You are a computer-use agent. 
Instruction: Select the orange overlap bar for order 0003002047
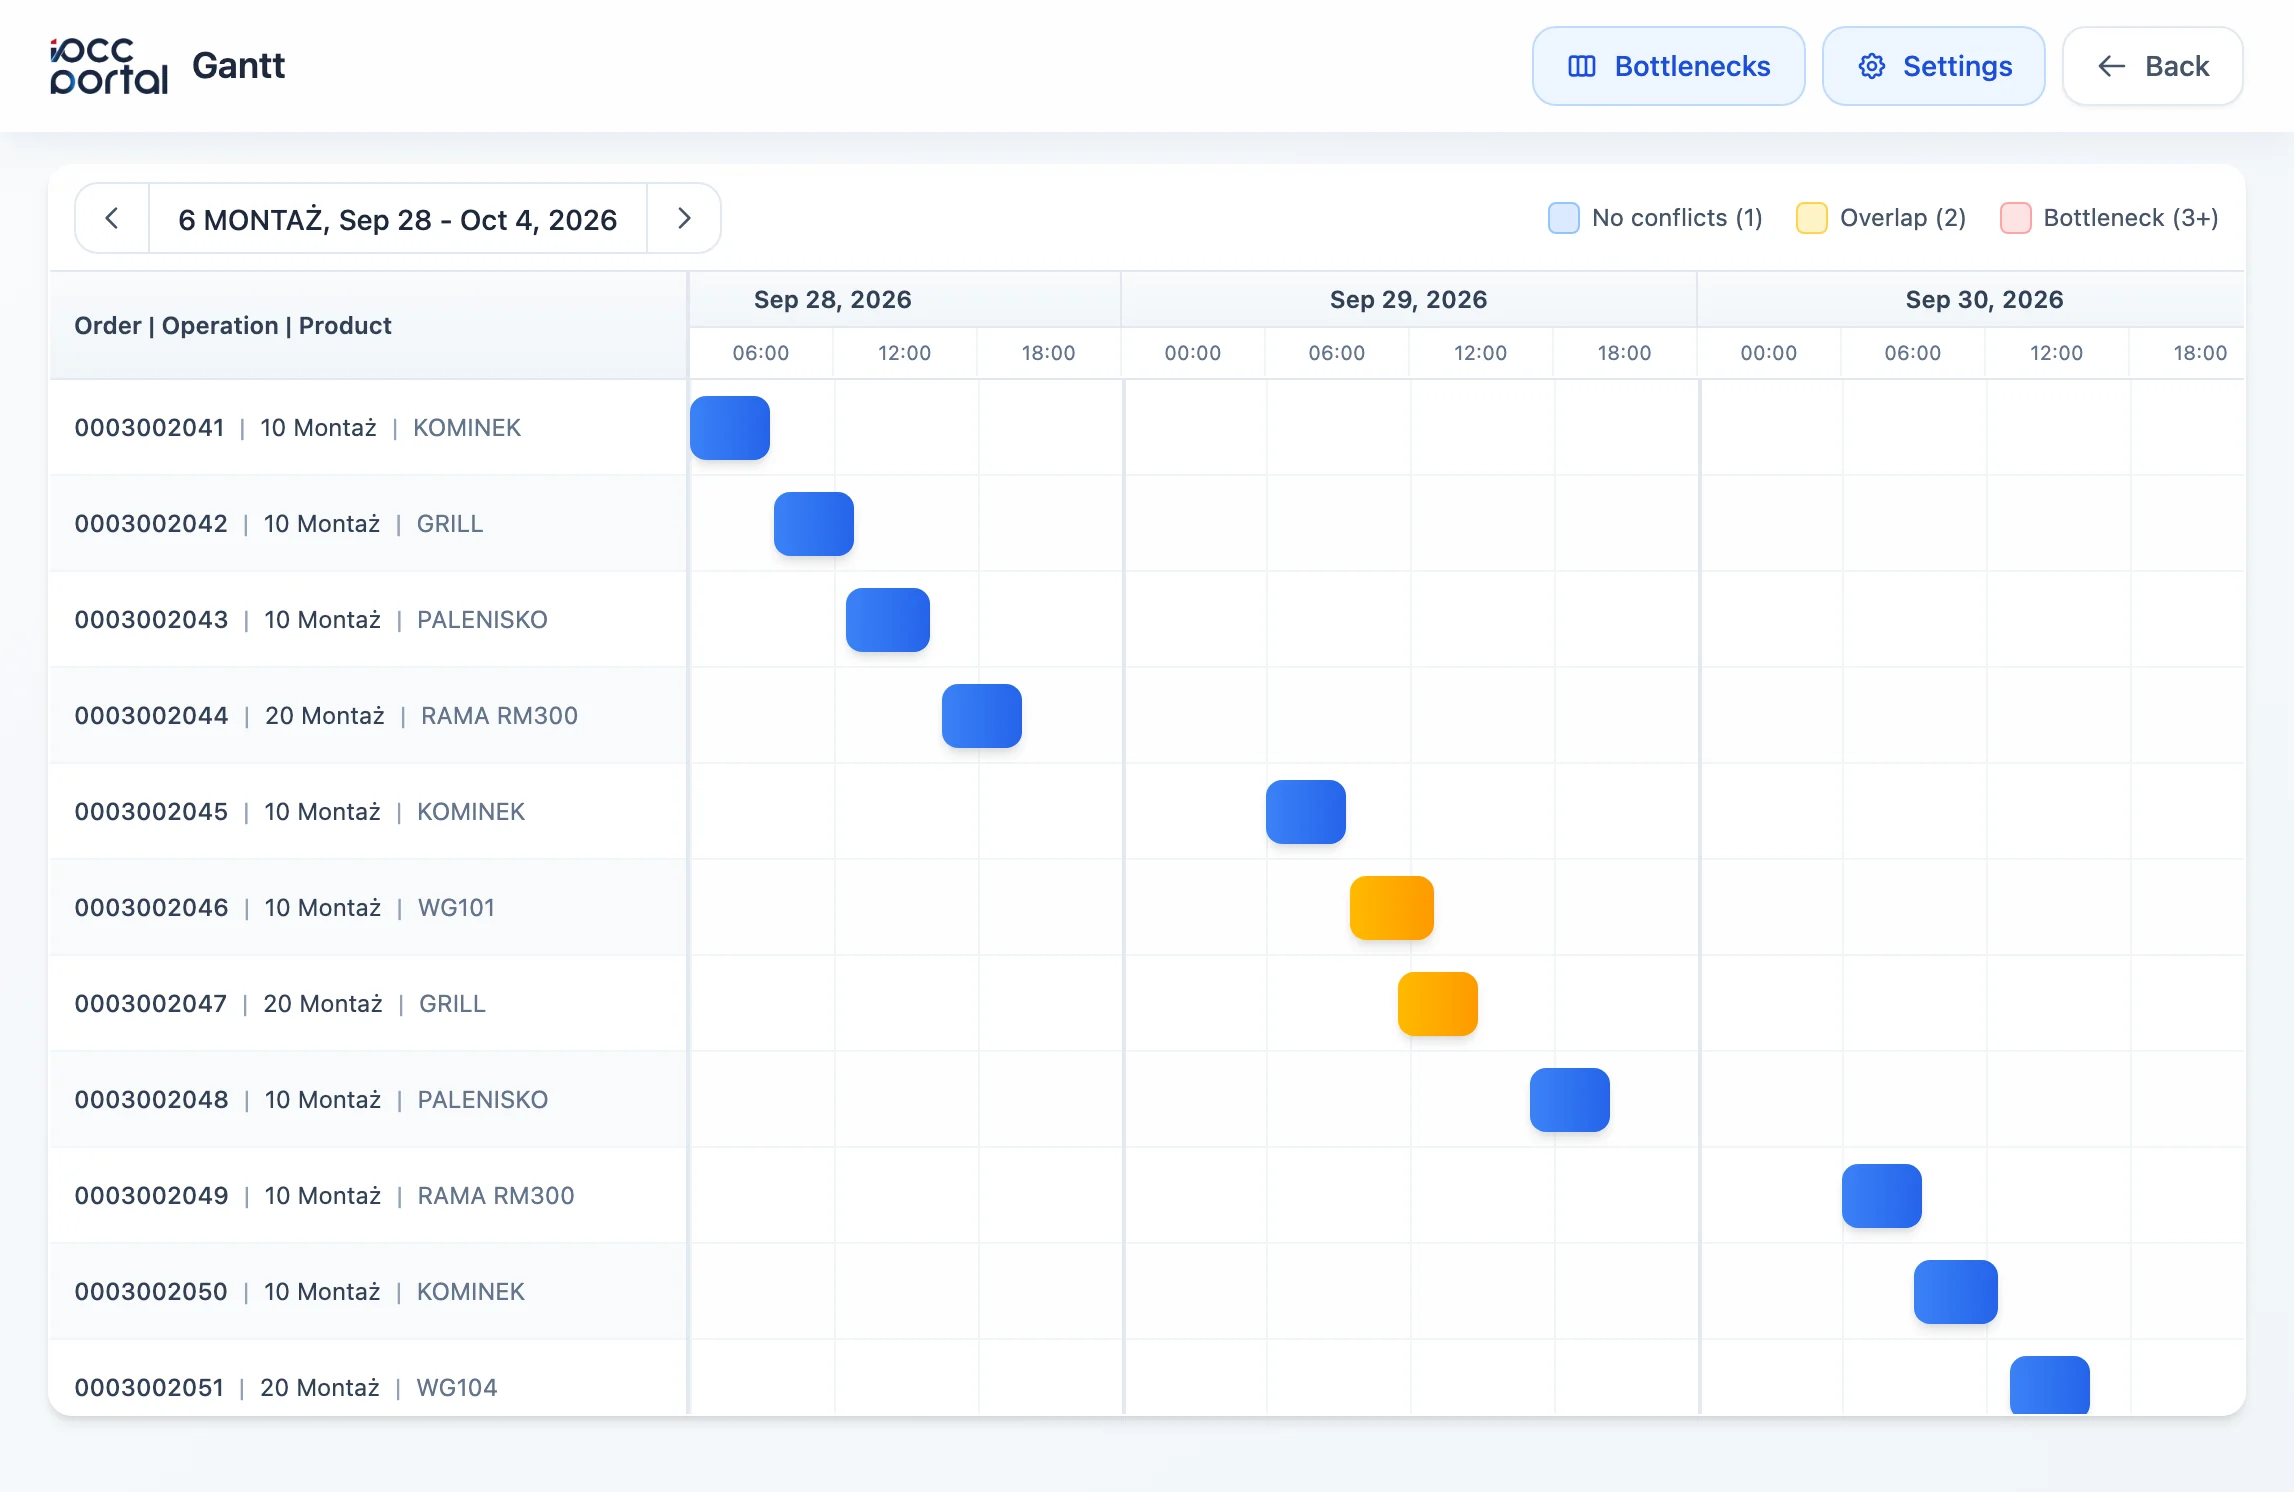(1438, 1004)
